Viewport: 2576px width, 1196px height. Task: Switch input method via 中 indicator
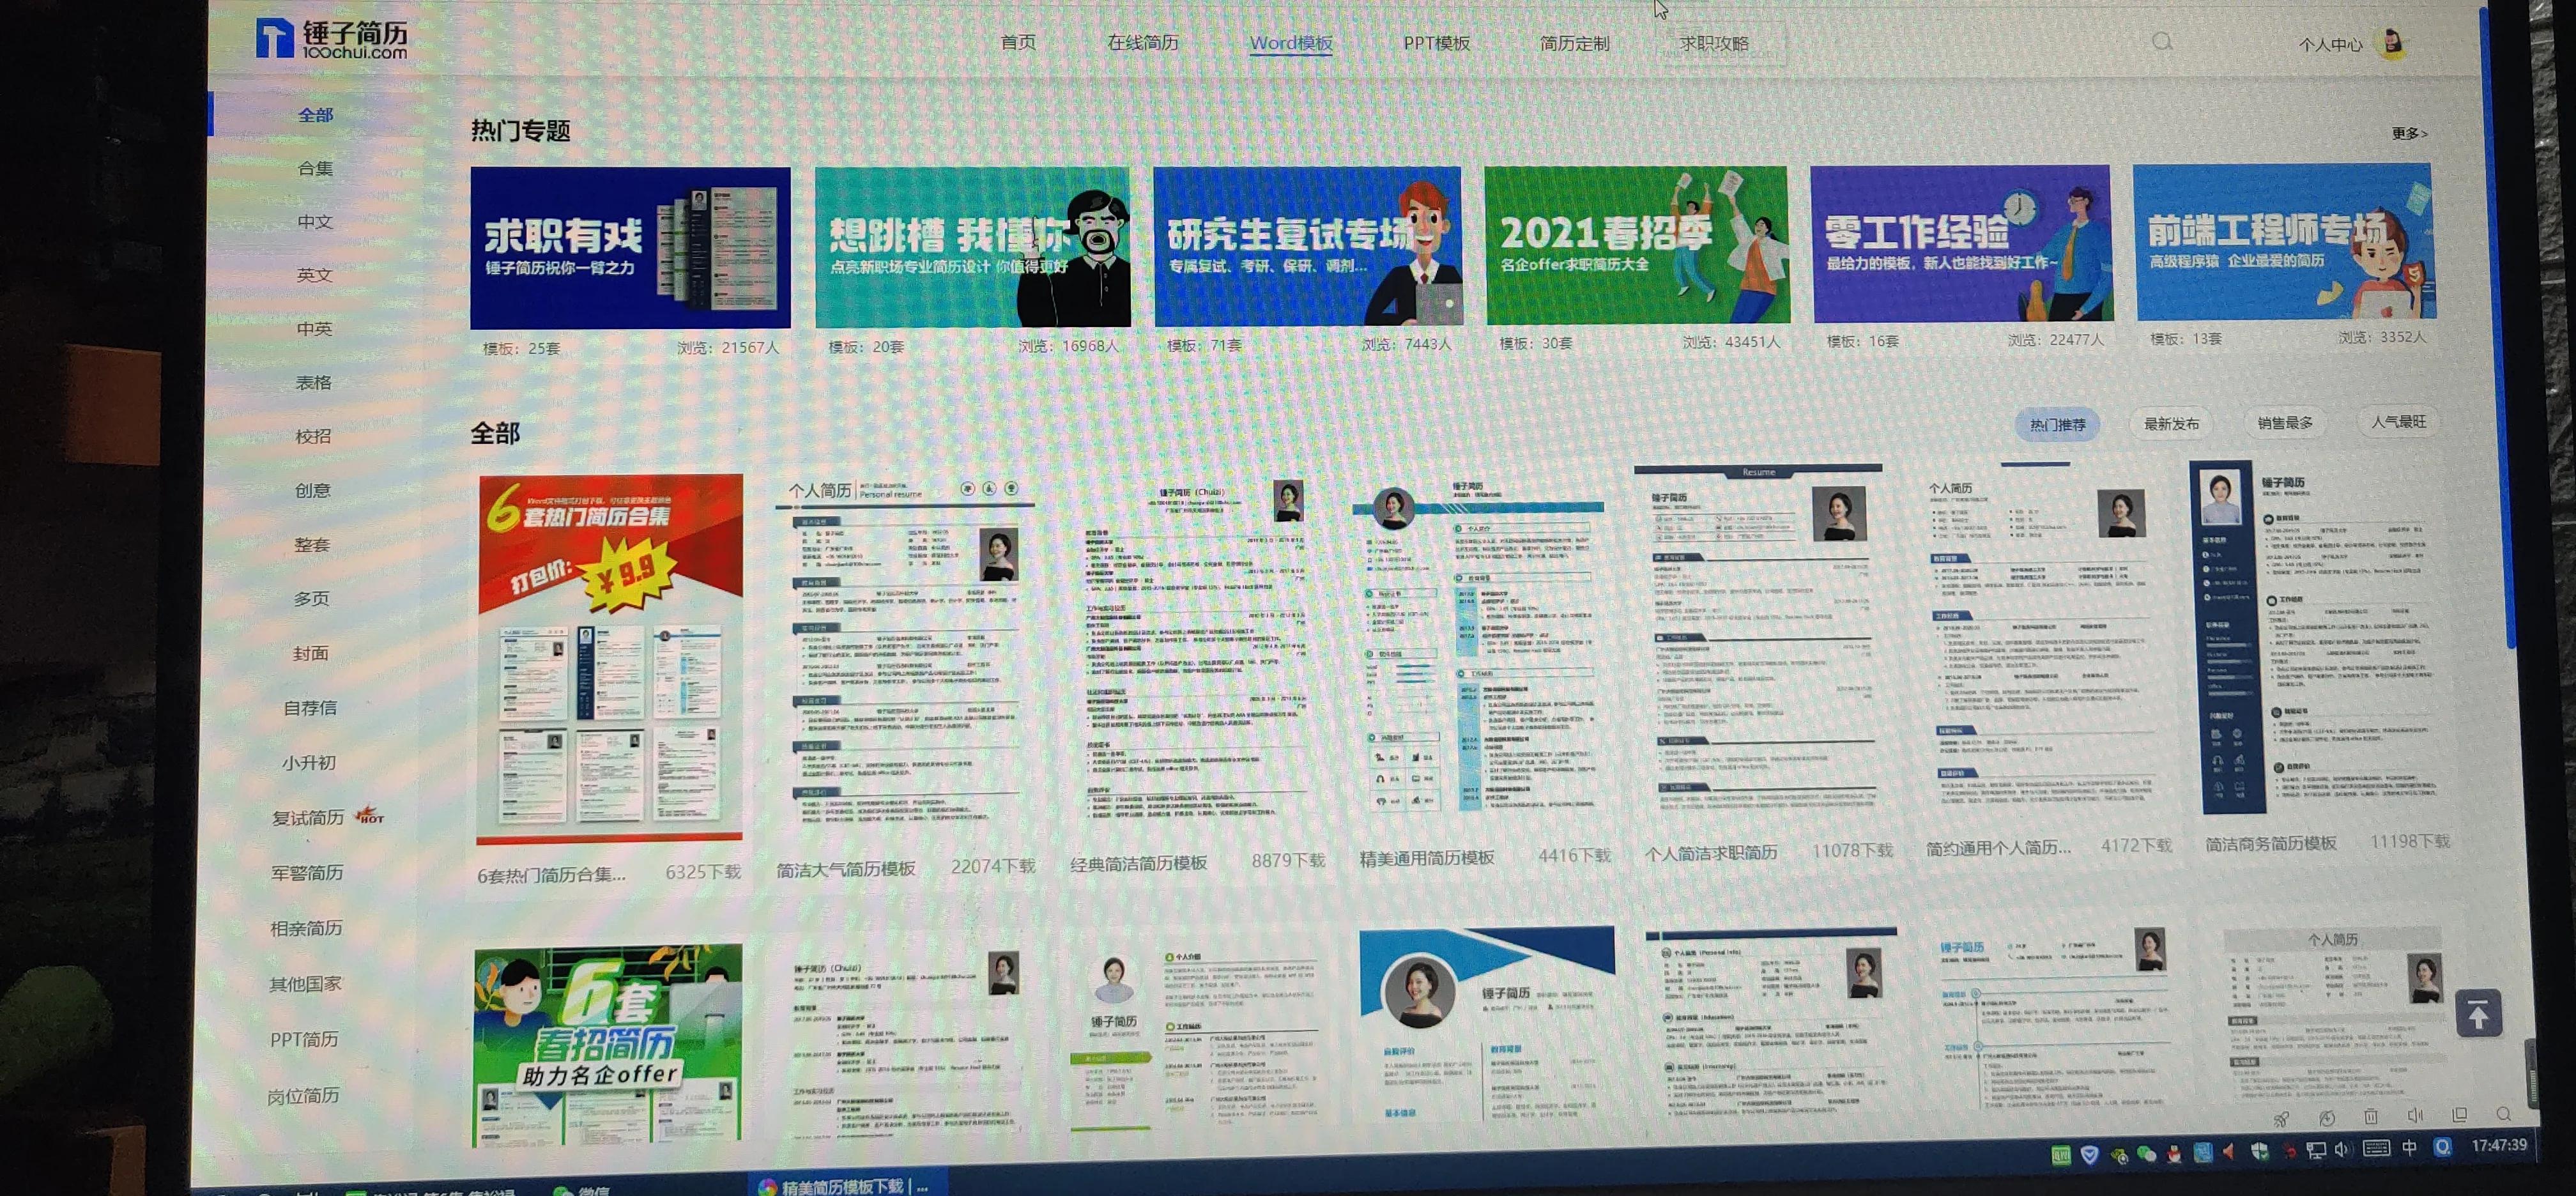point(2409,1148)
